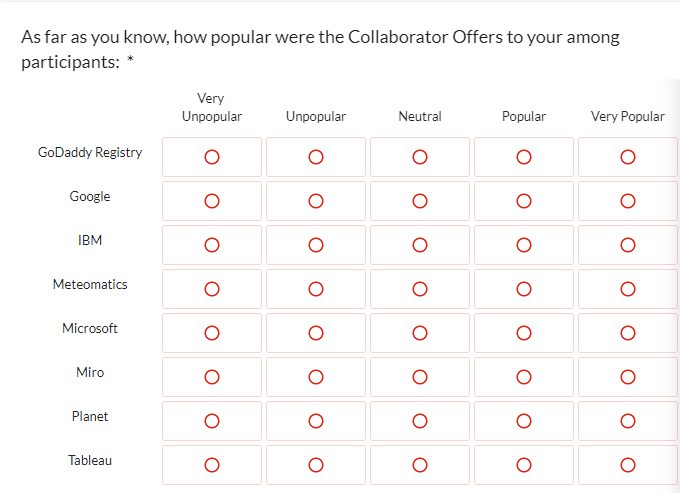Screen dimensions: 680x493
Task: Choose Neutral for Miro row
Action: pyautogui.click(x=420, y=377)
